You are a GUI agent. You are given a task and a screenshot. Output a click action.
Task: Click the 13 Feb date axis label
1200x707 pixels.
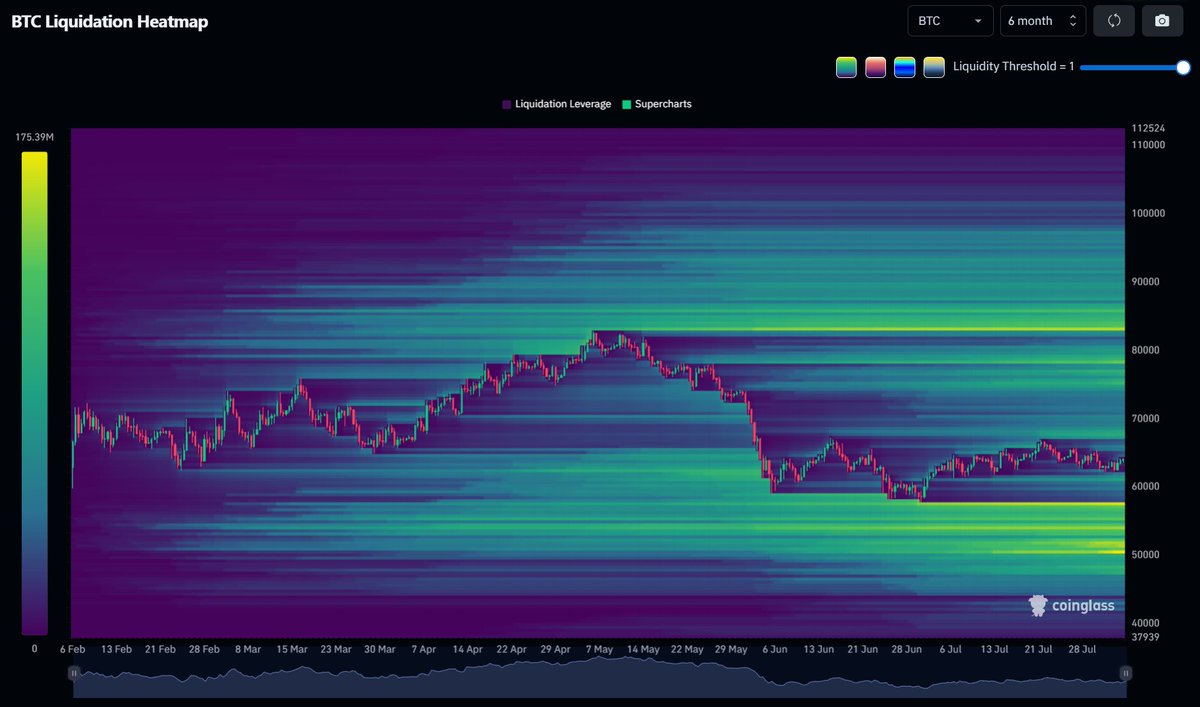[x=116, y=649]
